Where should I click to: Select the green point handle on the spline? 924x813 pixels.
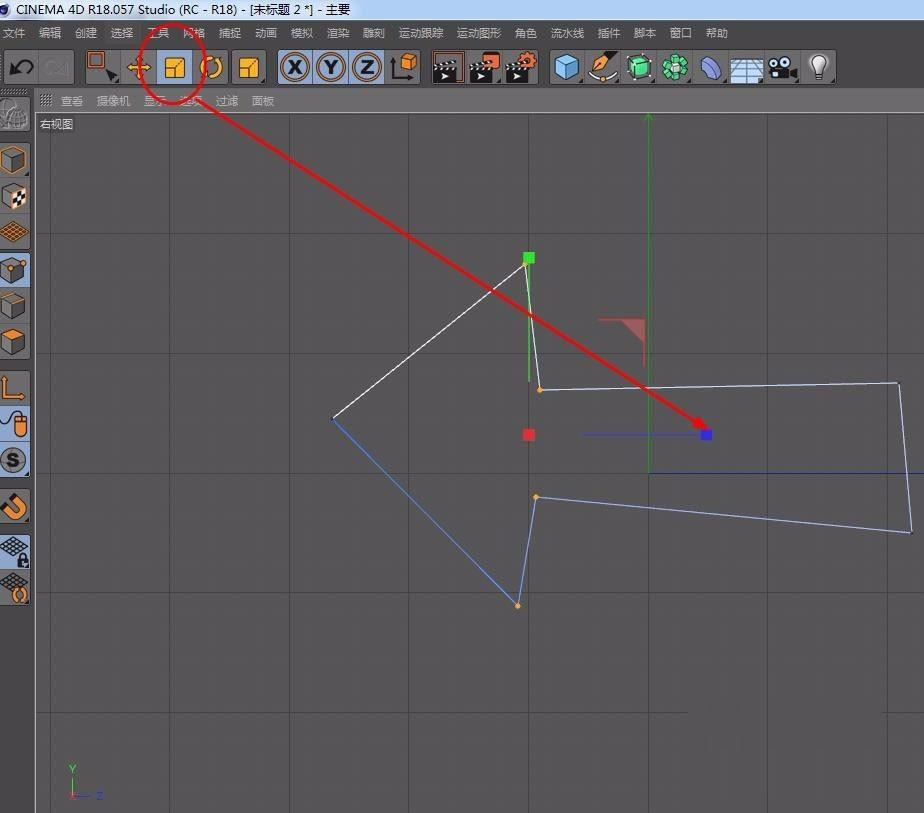click(527, 258)
